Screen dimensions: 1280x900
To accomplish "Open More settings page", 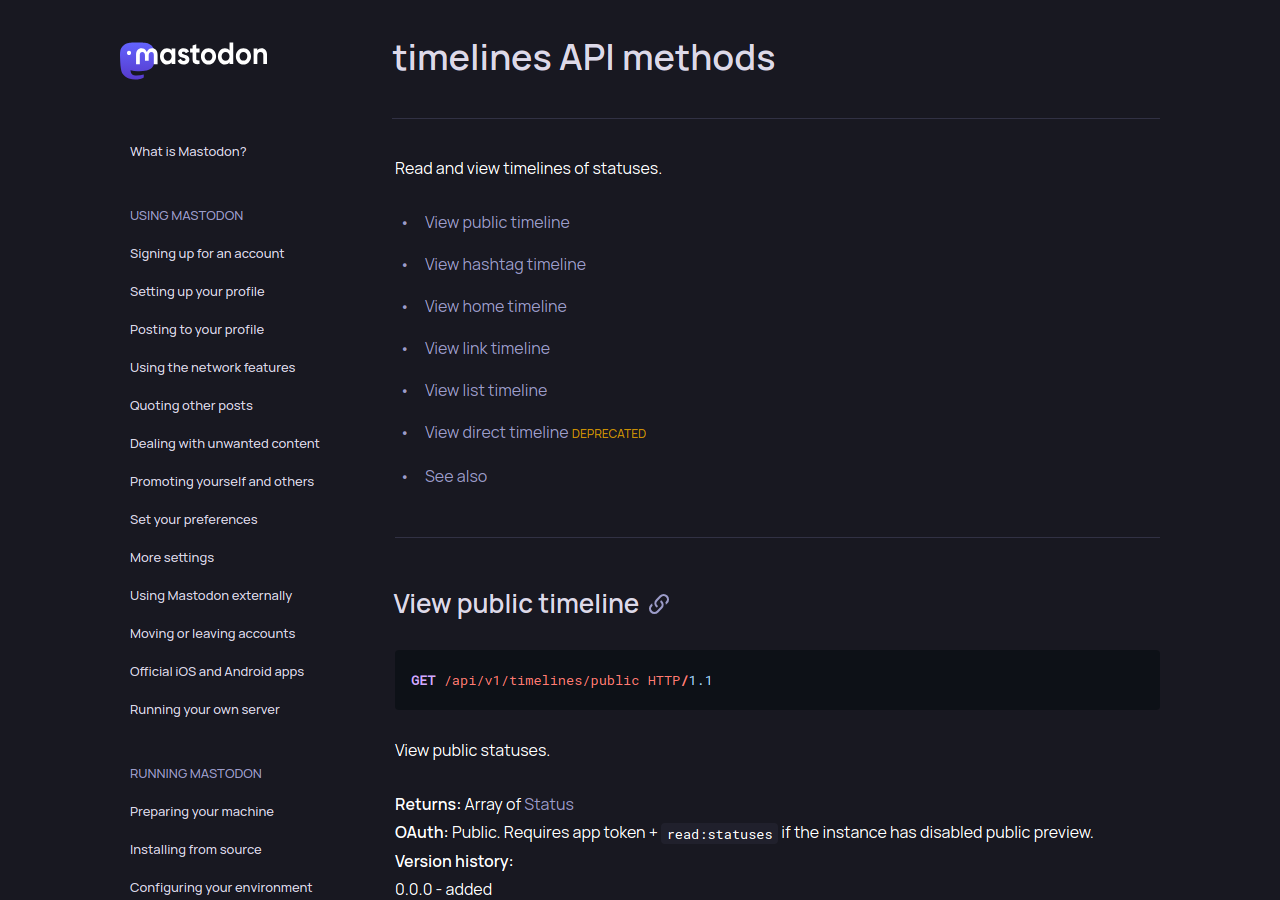I will tap(172, 558).
